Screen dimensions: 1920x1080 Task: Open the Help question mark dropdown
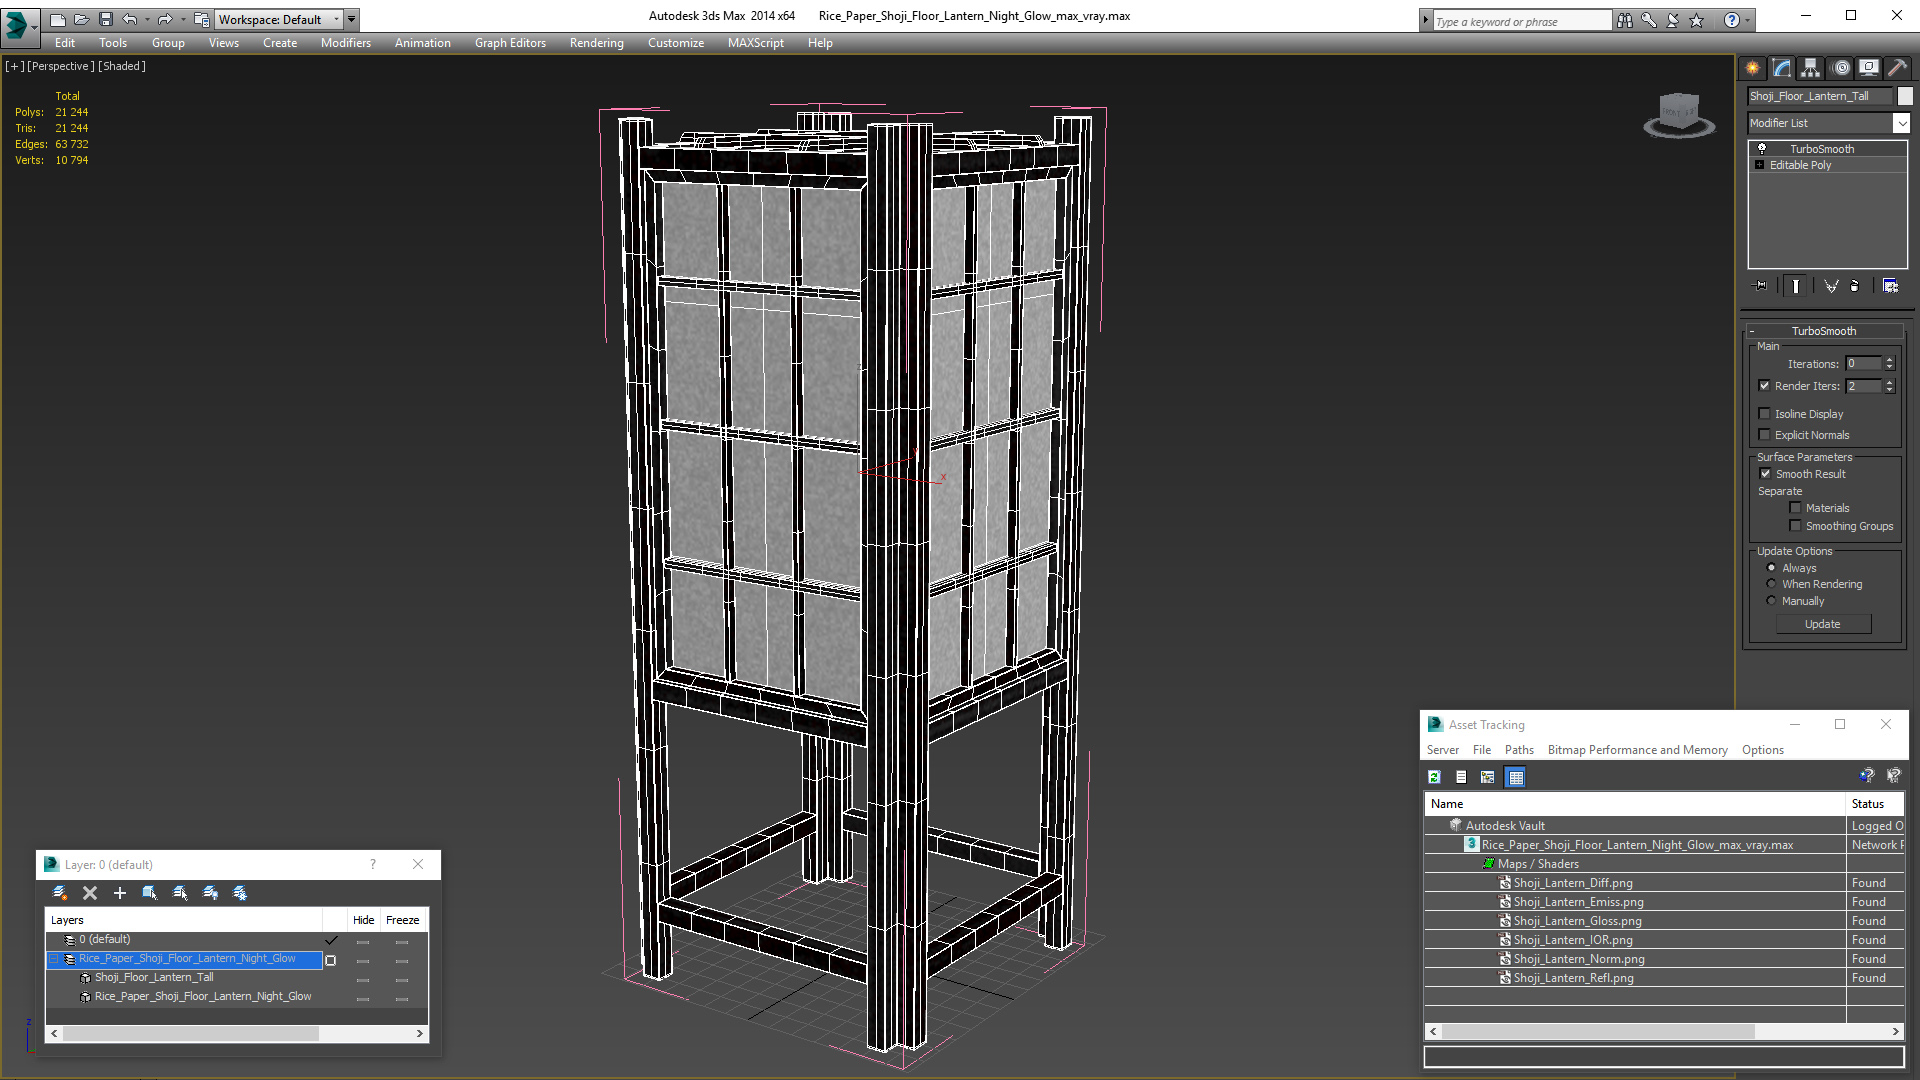[1747, 20]
